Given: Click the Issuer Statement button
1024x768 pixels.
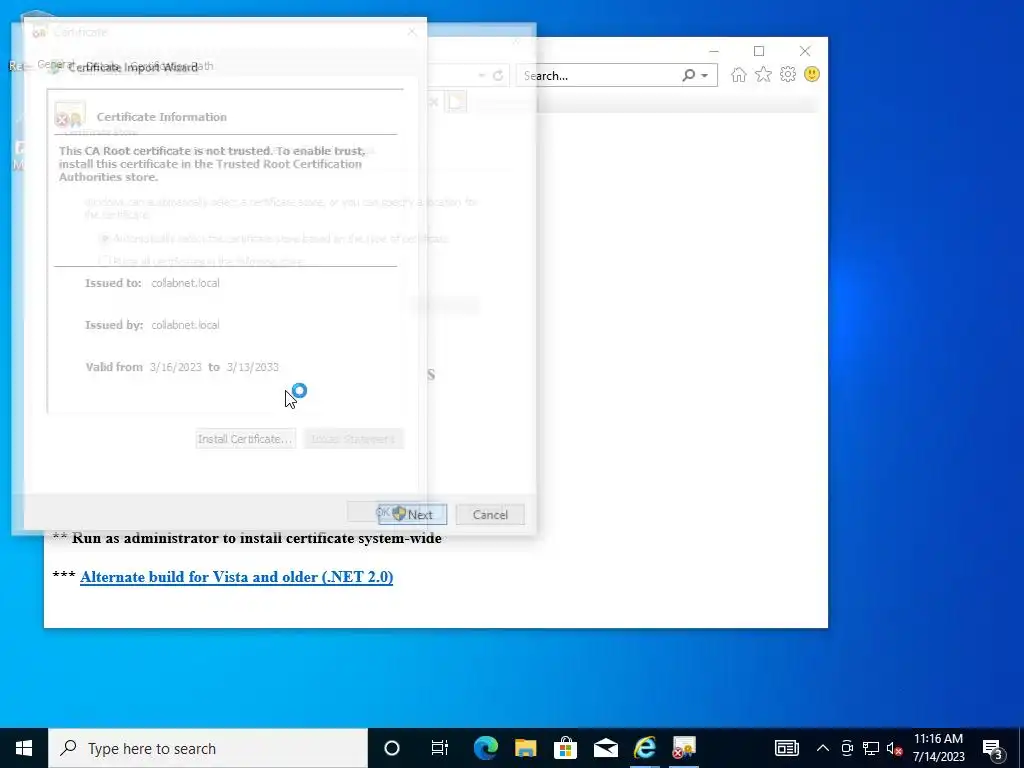Looking at the screenshot, I should 353,439.
